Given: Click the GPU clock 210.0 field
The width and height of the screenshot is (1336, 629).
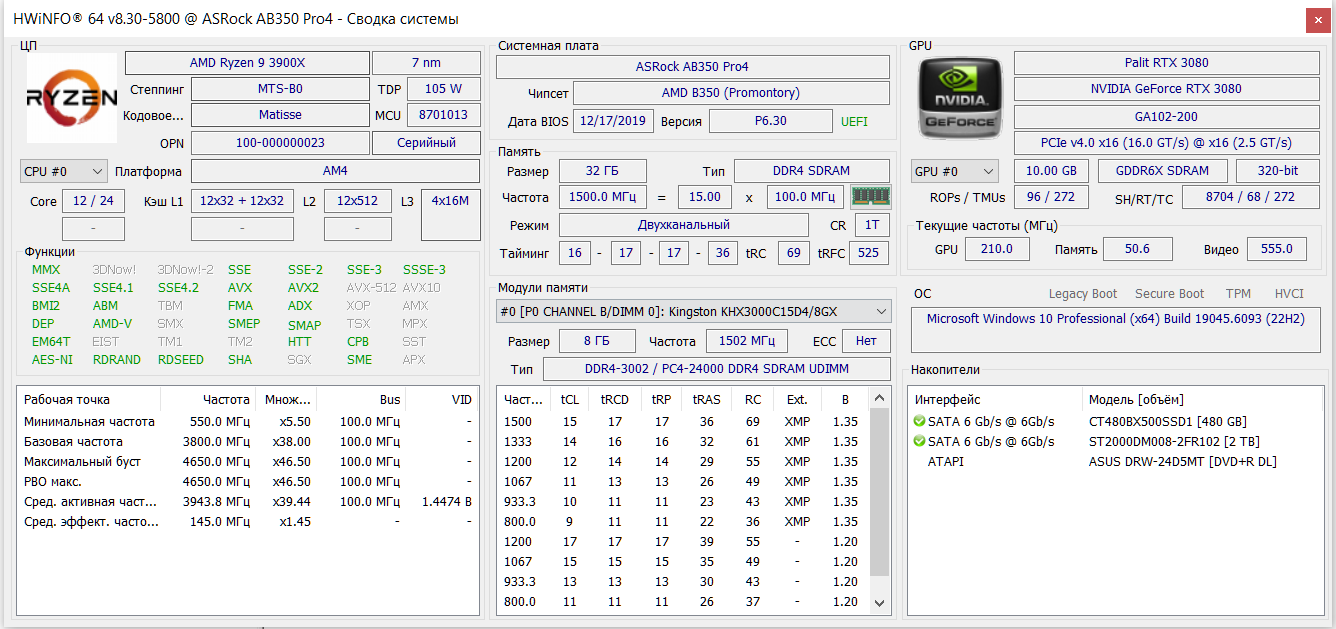Looking at the screenshot, I should 997,249.
